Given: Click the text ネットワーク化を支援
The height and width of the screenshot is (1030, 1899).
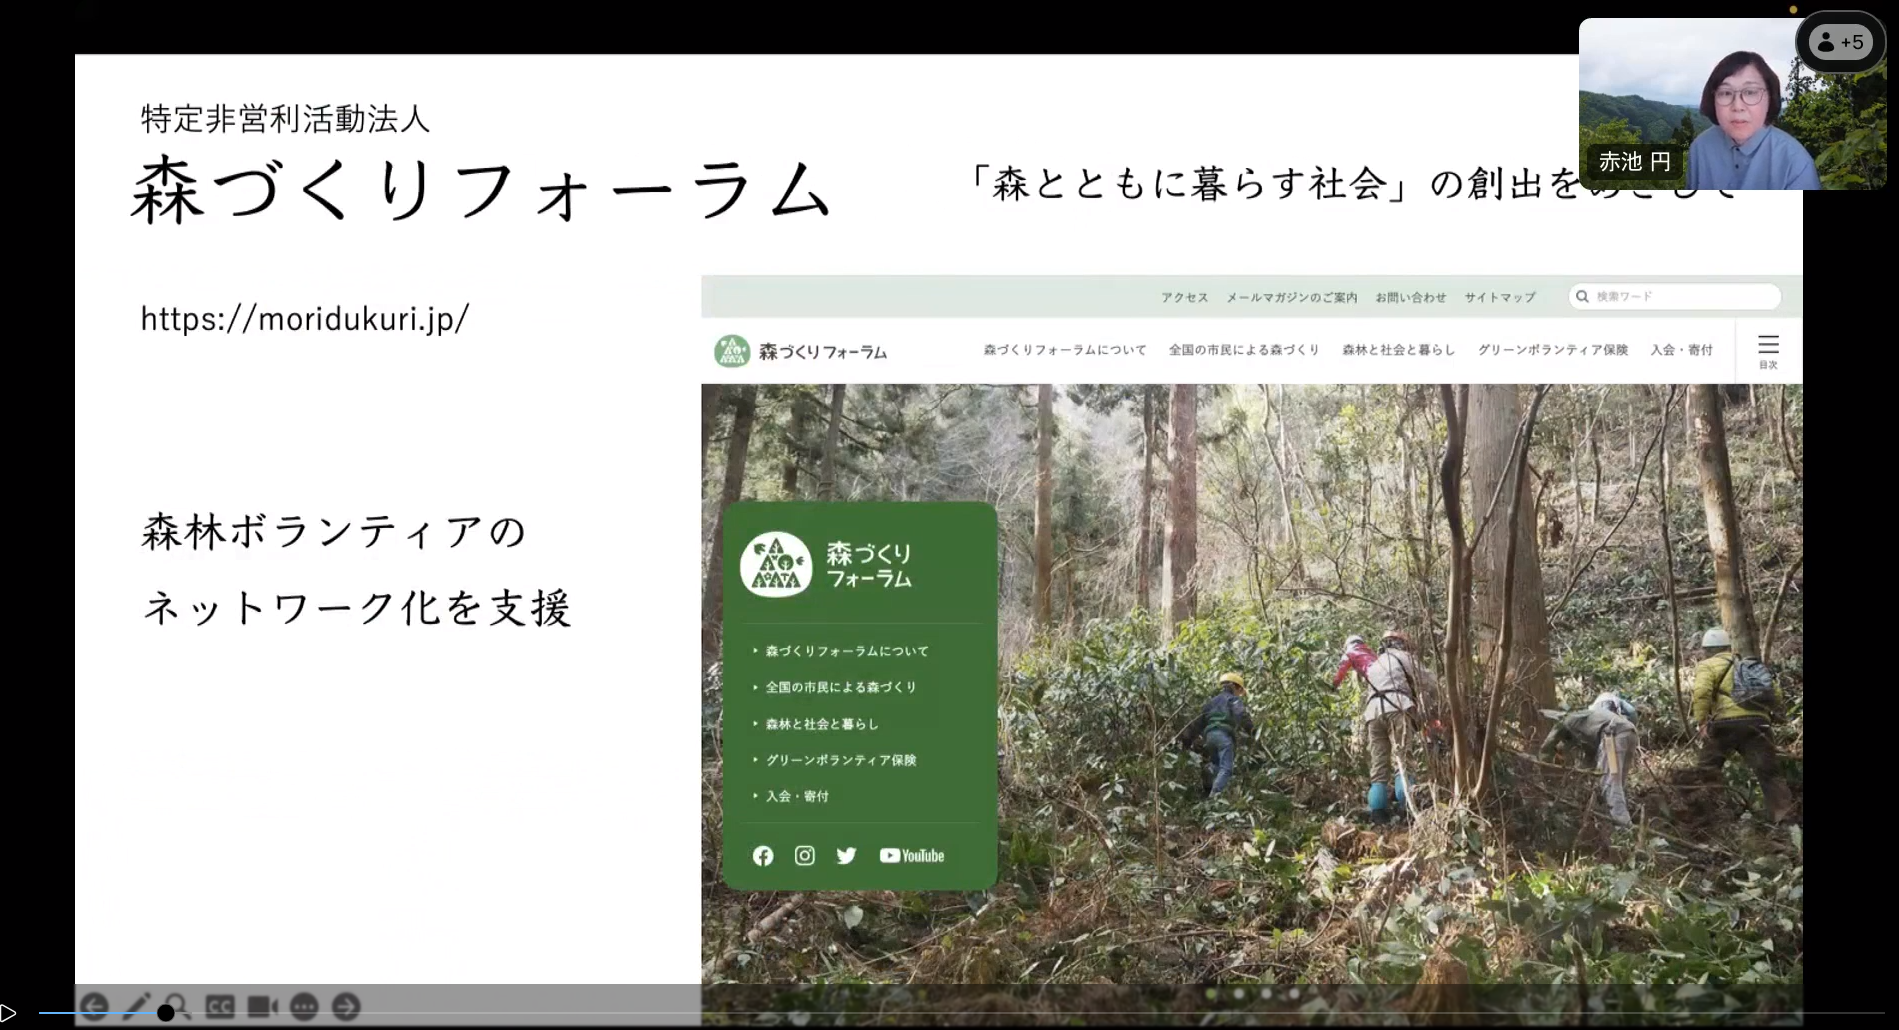Looking at the screenshot, I should click(x=358, y=608).
